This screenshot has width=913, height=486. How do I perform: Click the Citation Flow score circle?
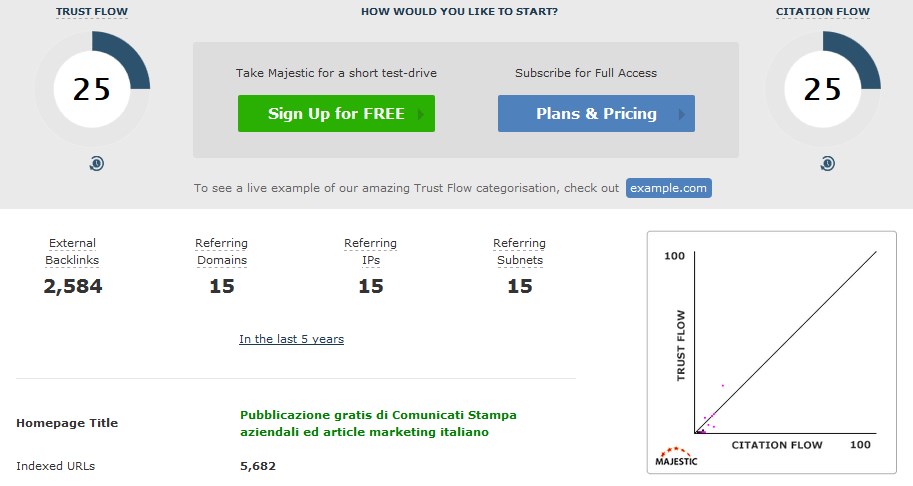[x=823, y=89]
